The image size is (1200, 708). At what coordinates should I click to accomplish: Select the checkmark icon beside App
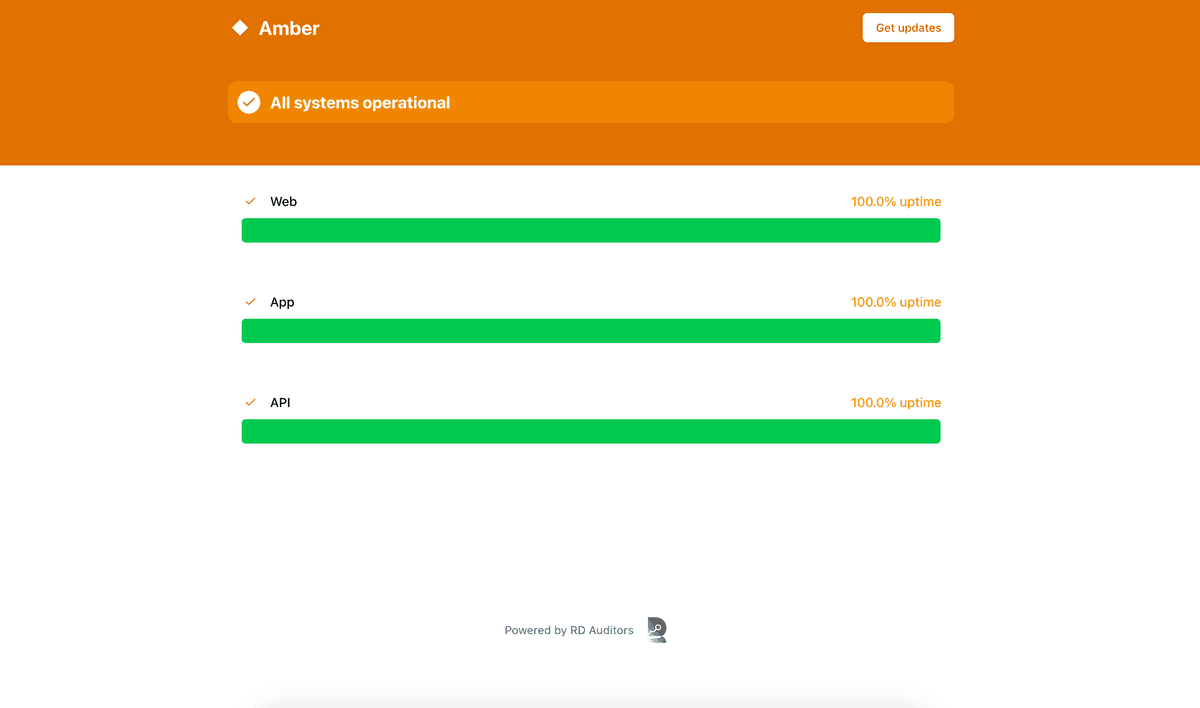[250, 301]
